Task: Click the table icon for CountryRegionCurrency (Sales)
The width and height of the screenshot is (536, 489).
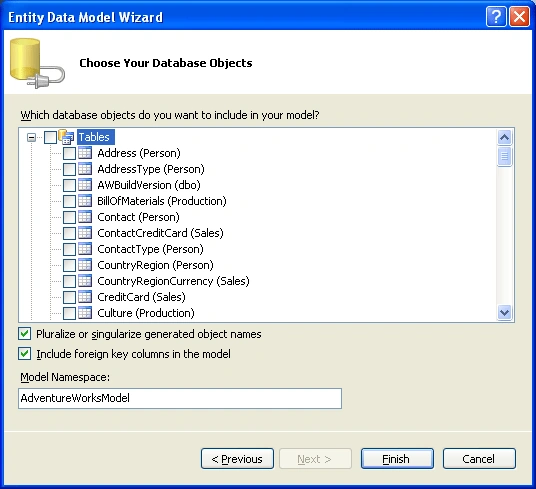Action: (85, 281)
